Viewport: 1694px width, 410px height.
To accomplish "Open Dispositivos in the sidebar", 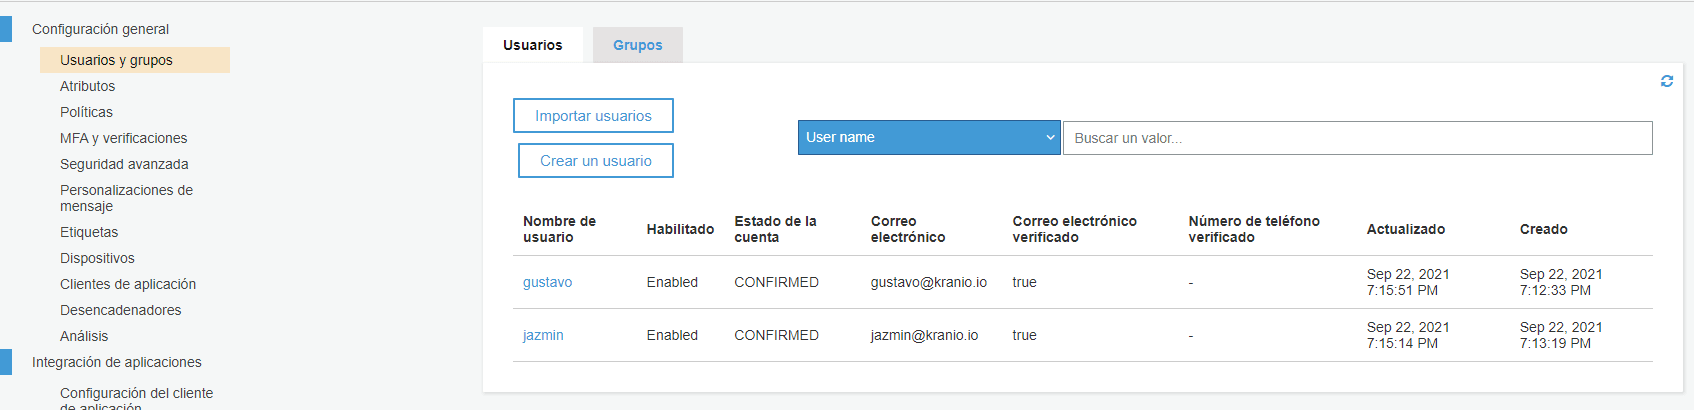I will click(97, 258).
